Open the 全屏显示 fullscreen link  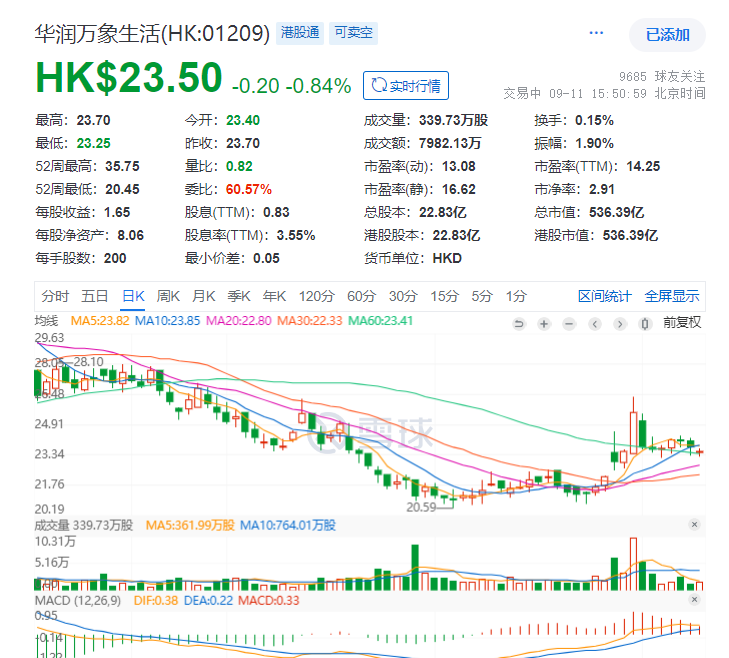tap(672, 296)
